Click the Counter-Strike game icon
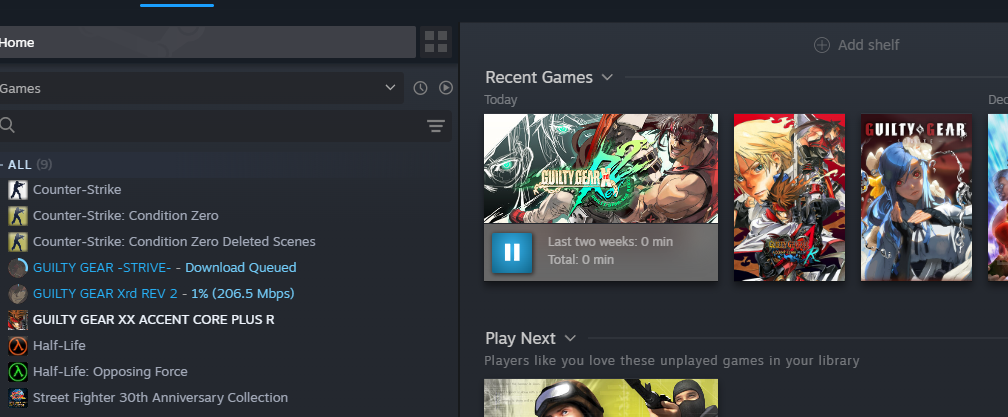 click(18, 190)
